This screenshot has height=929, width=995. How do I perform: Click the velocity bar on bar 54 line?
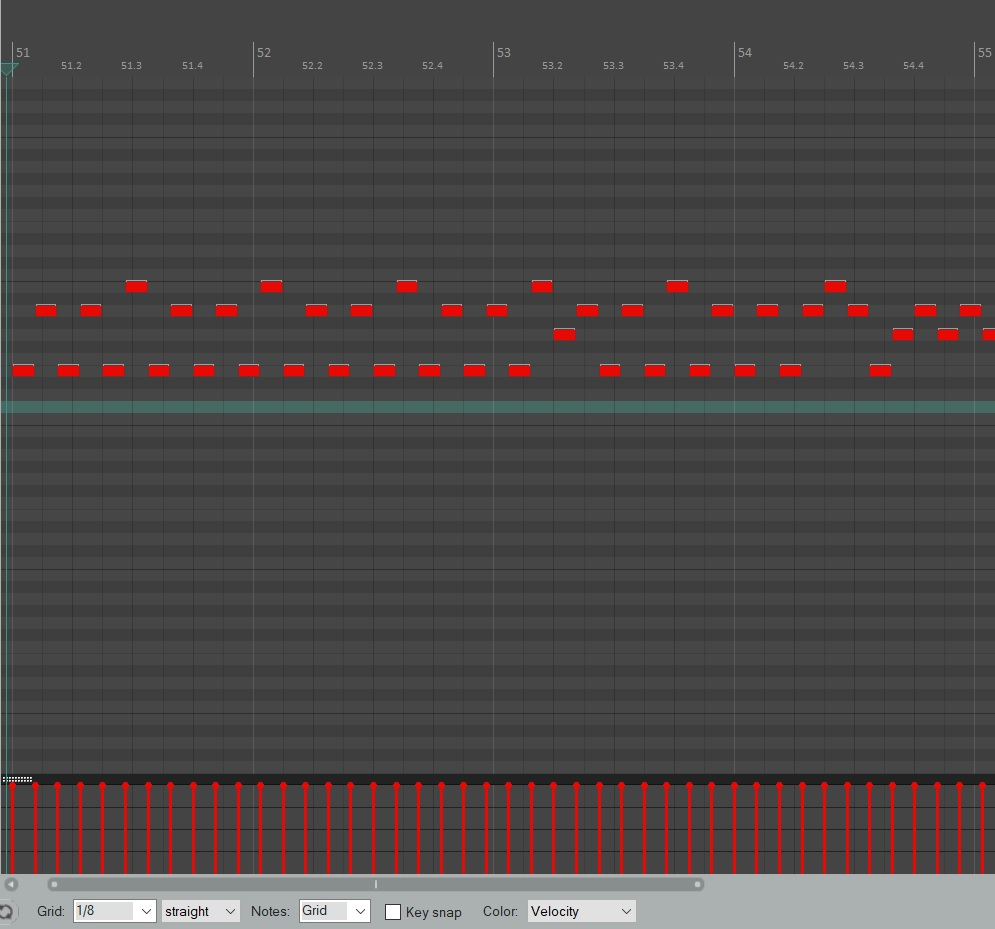click(734, 828)
